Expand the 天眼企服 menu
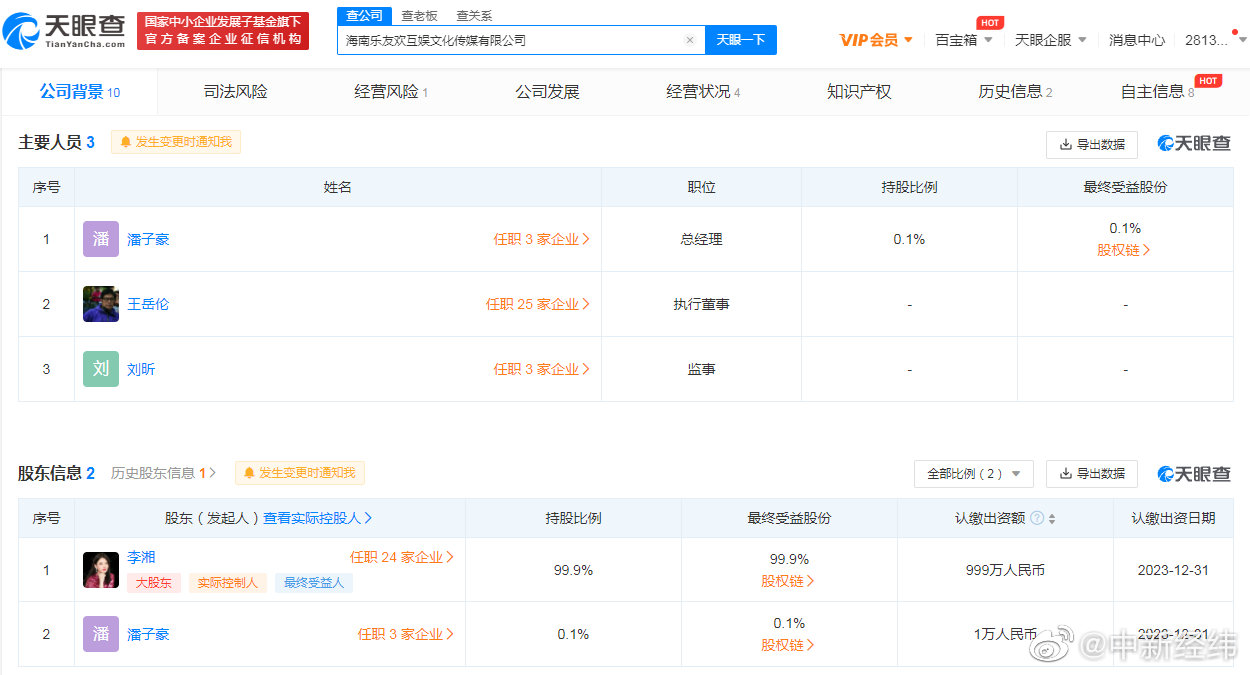Viewport: 1250px width, 675px height. (1051, 40)
